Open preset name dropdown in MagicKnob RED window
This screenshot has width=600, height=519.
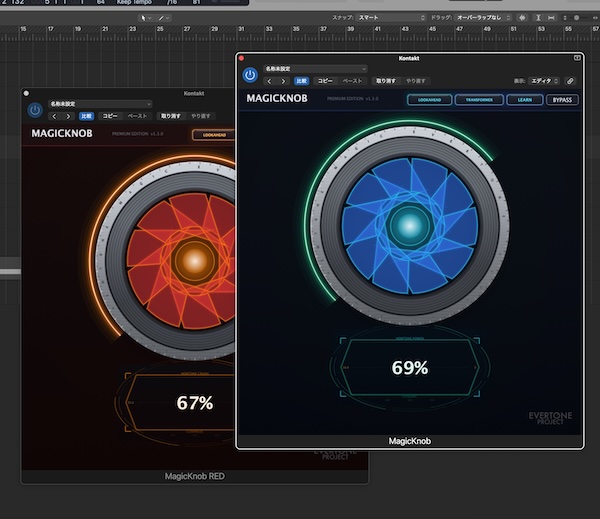click(x=101, y=104)
